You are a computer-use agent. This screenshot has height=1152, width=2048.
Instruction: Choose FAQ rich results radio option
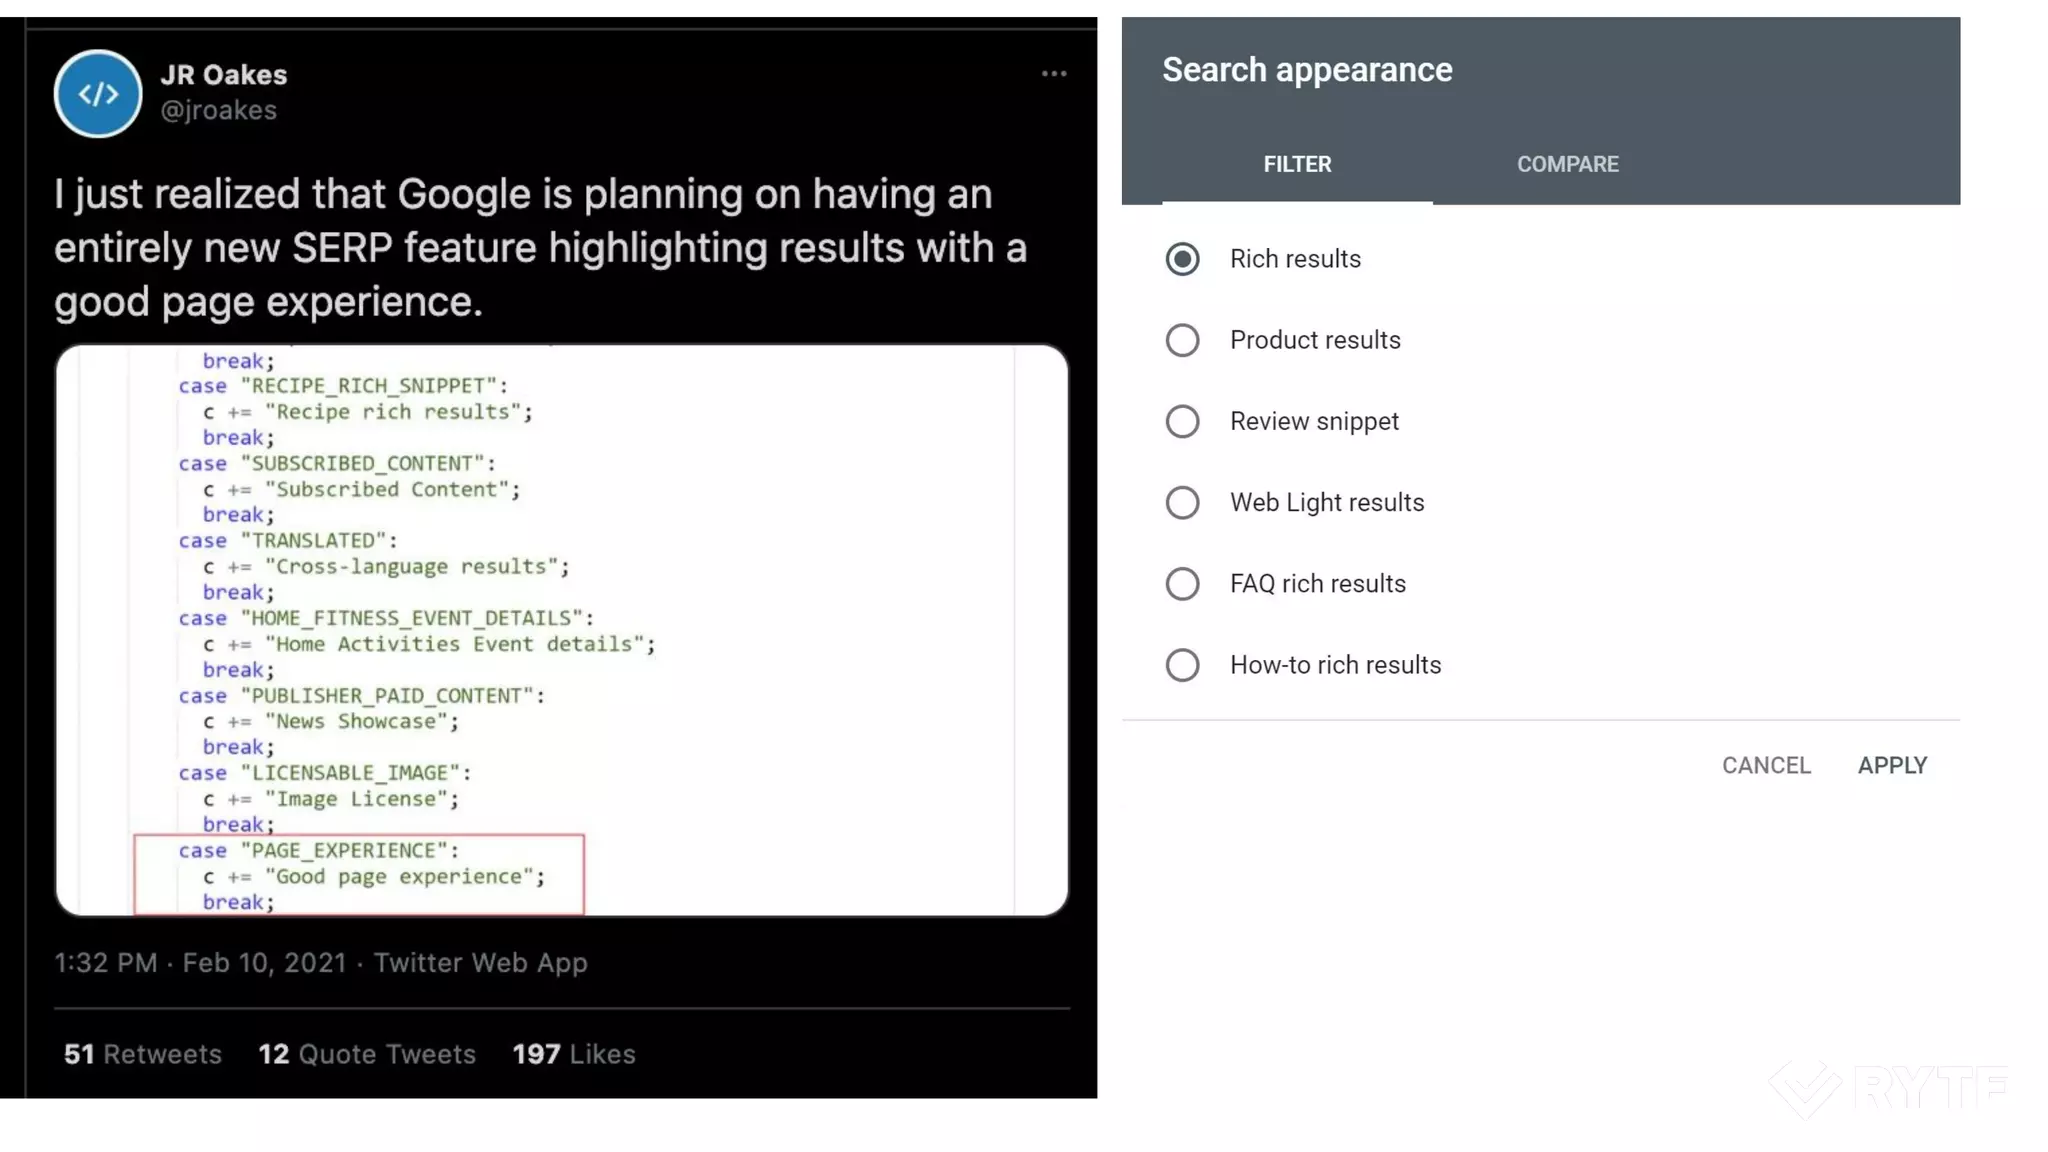(x=1182, y=584)
